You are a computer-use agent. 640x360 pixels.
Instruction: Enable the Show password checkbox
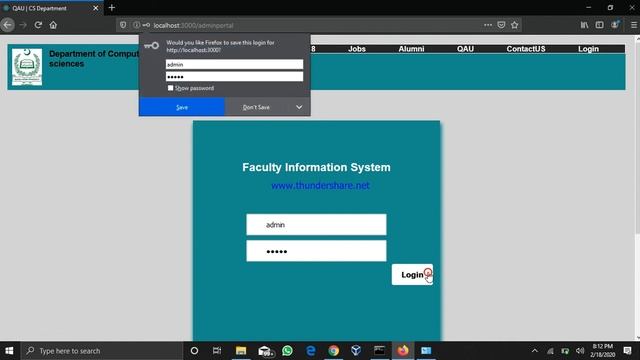[x=170, y=88]
